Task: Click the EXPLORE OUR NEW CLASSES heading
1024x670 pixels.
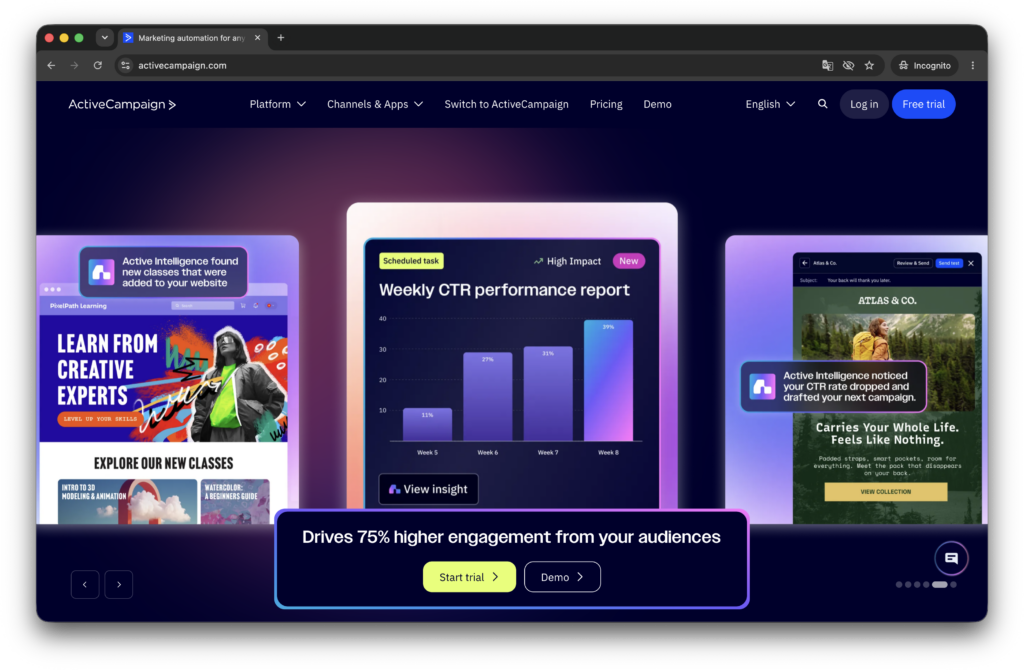Action: (163, 464)
